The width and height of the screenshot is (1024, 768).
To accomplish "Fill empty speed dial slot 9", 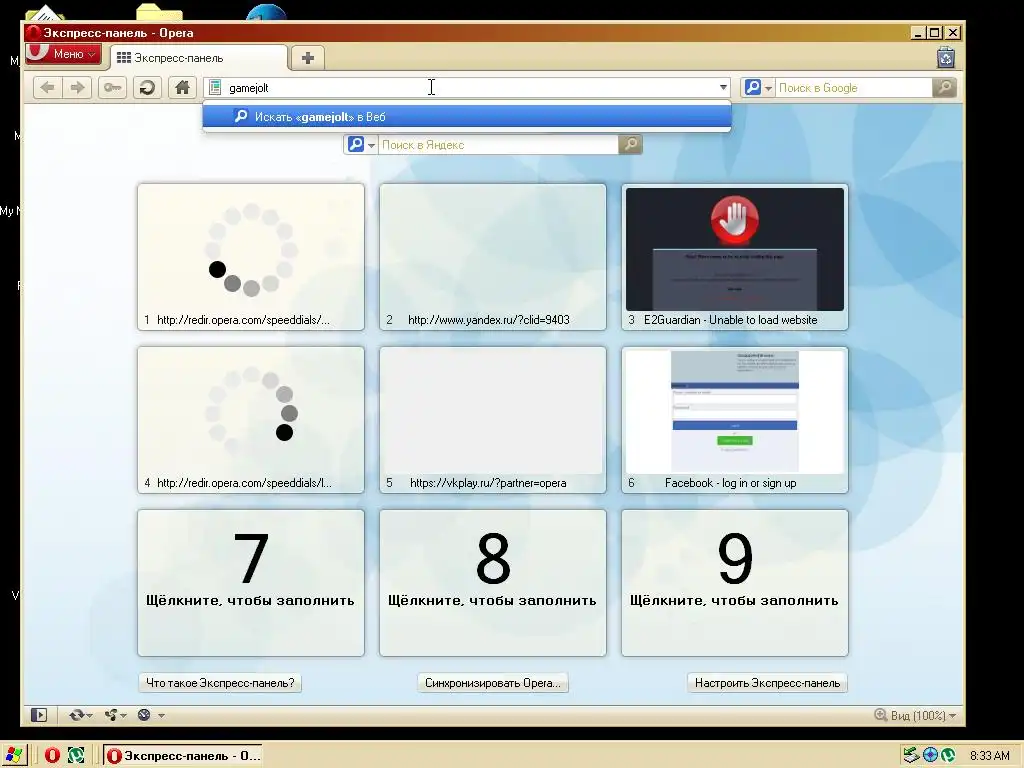I will [735, 583].
